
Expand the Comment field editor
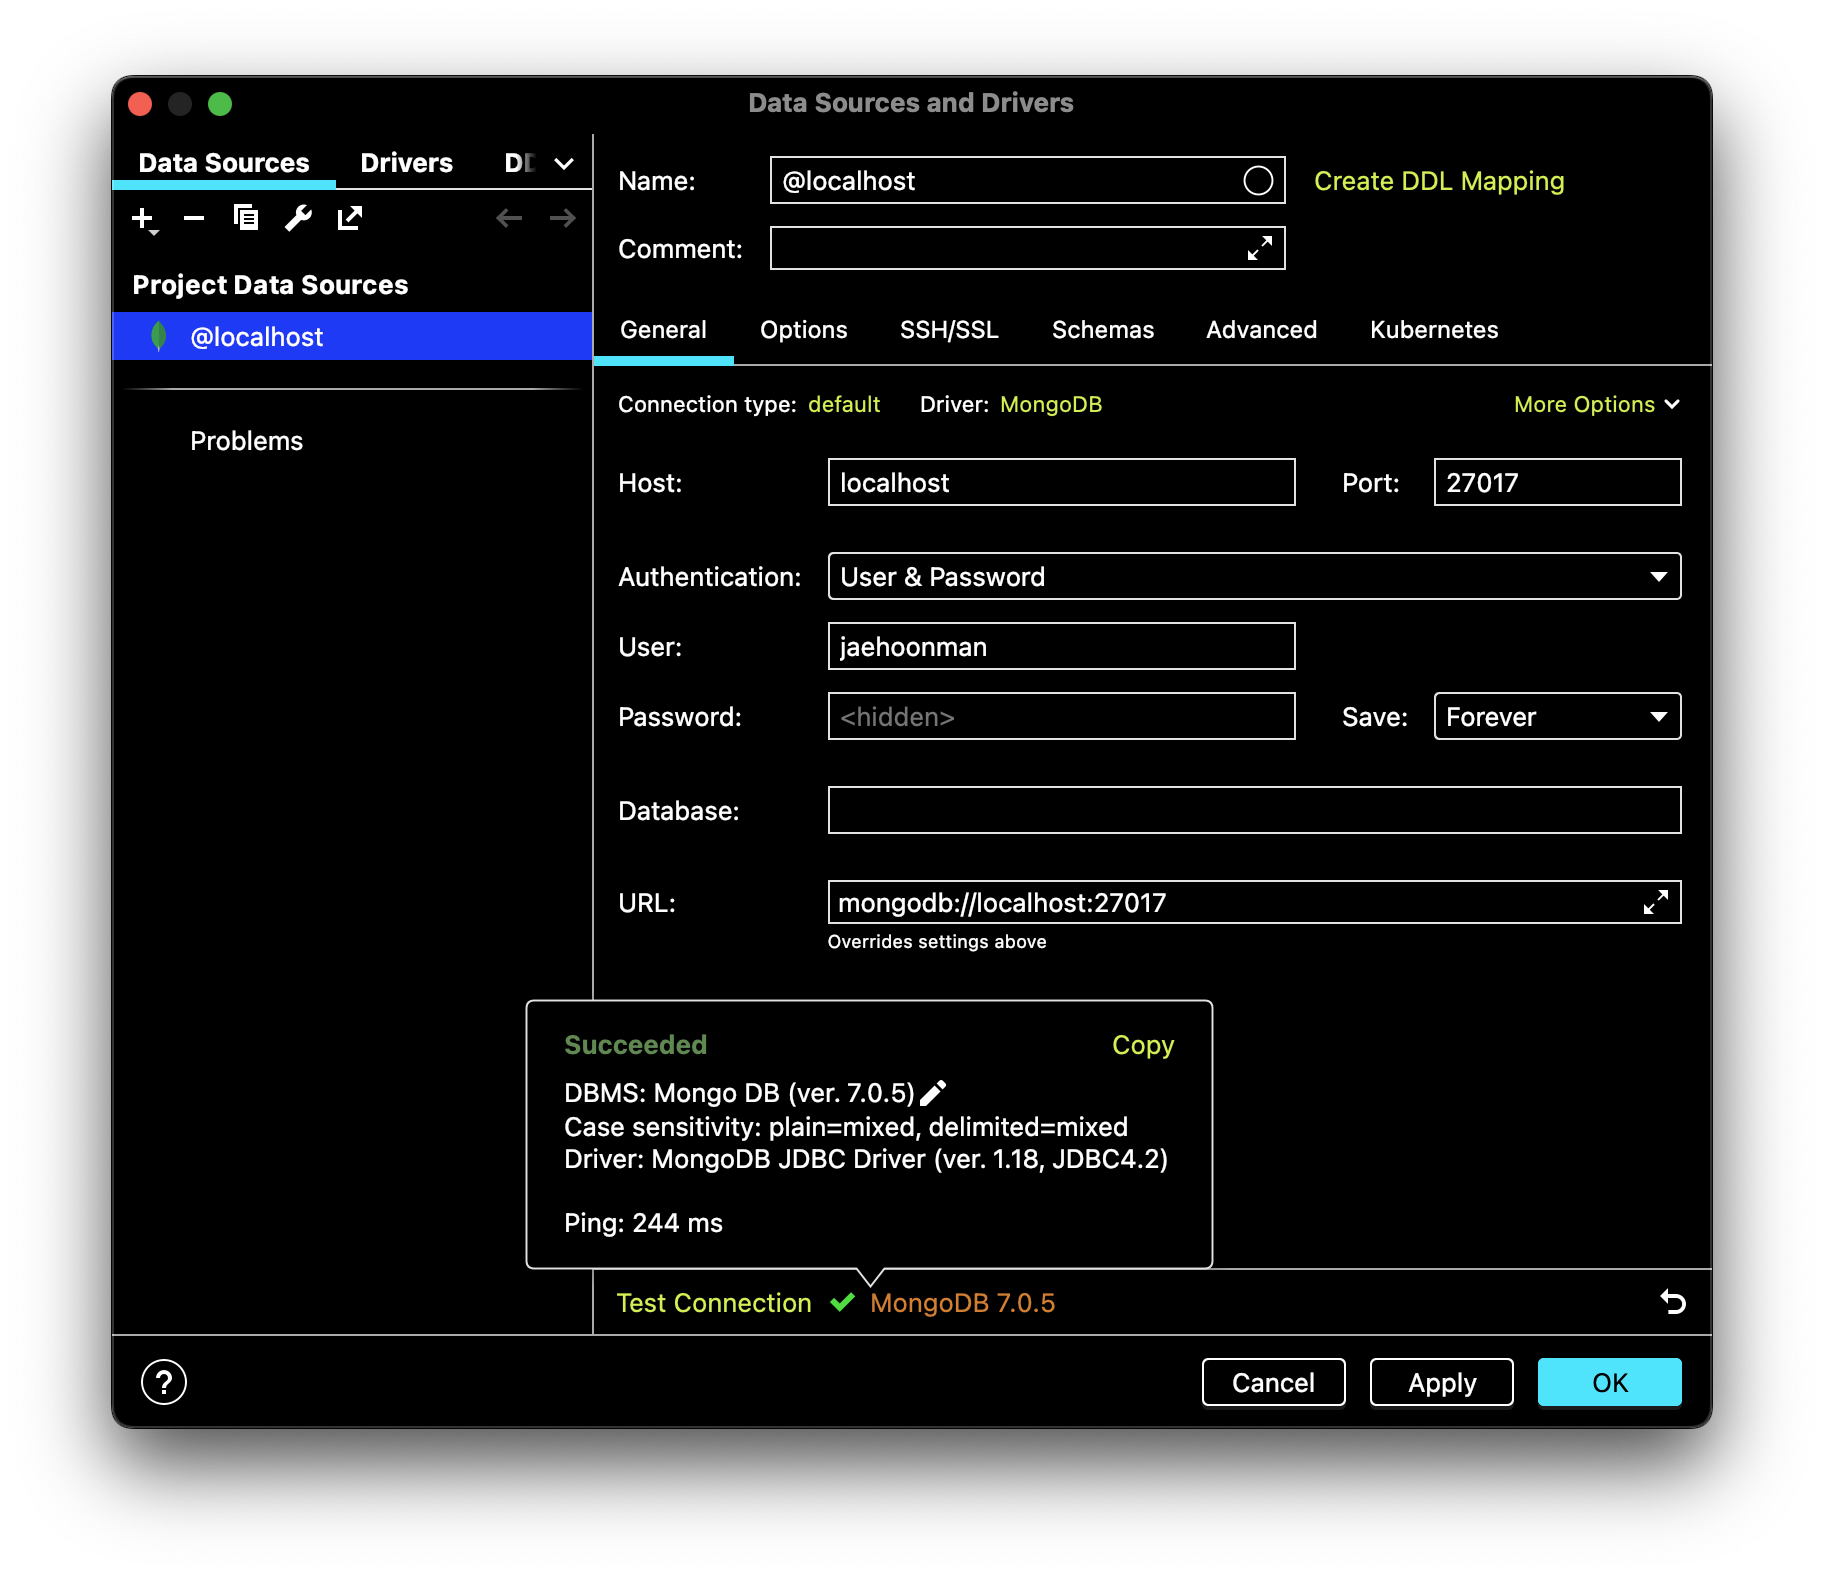[x=1259, y=248]
